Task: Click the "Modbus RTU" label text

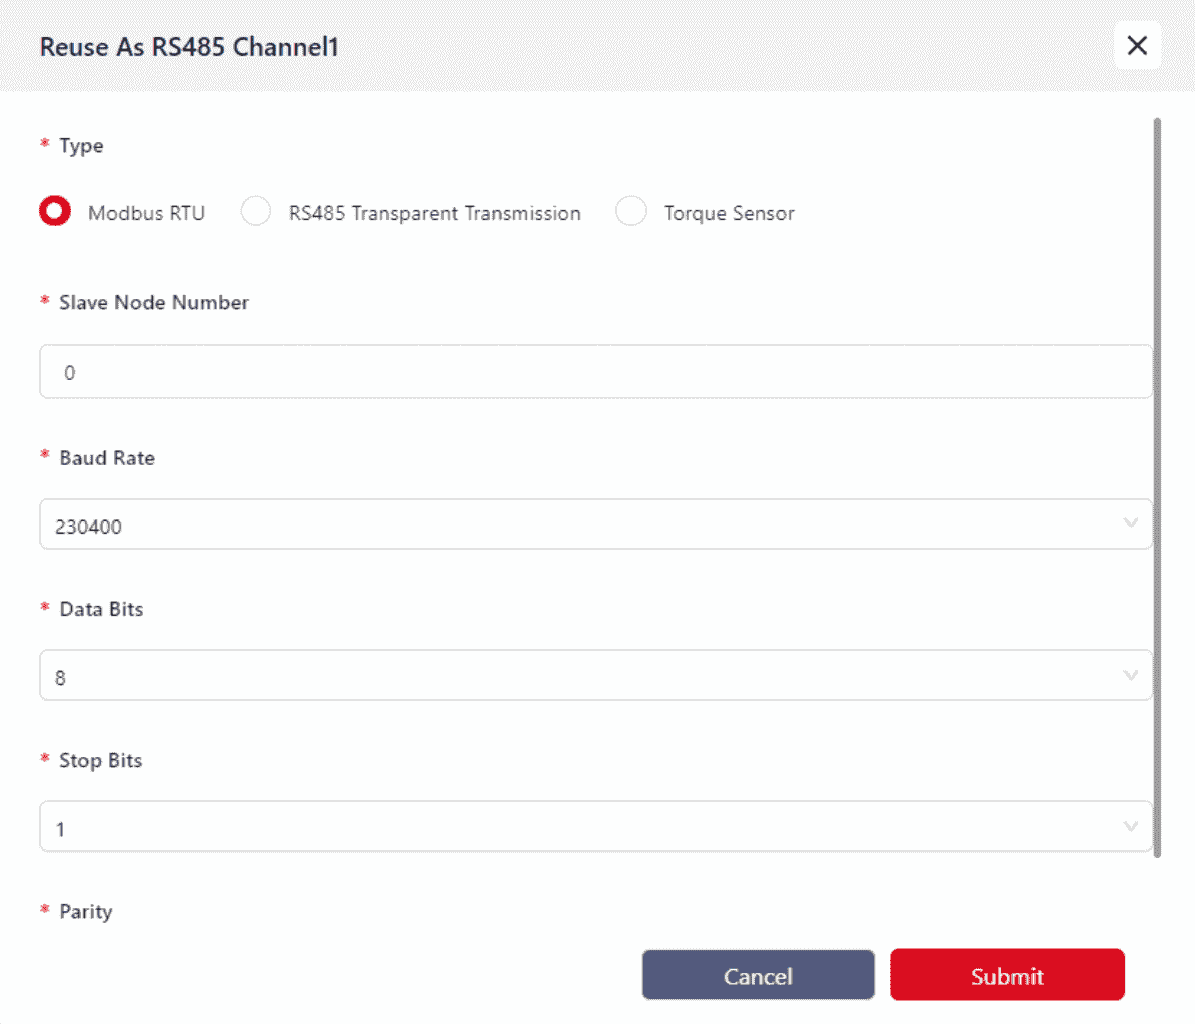Action: (146, 213)
